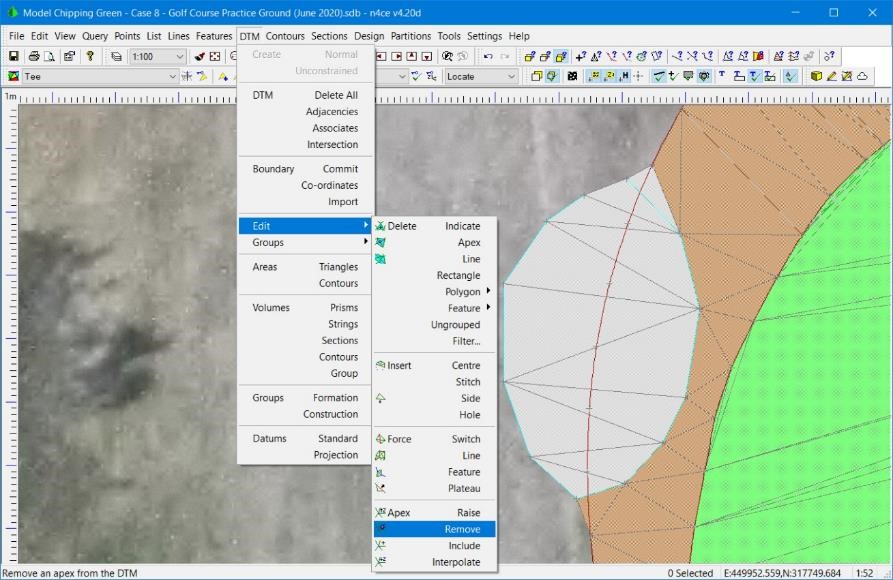The height and width of the screenshot is (580, 893).
Task: Choose Volumes Prisms in the DTM menu
Action: [304, 308]
